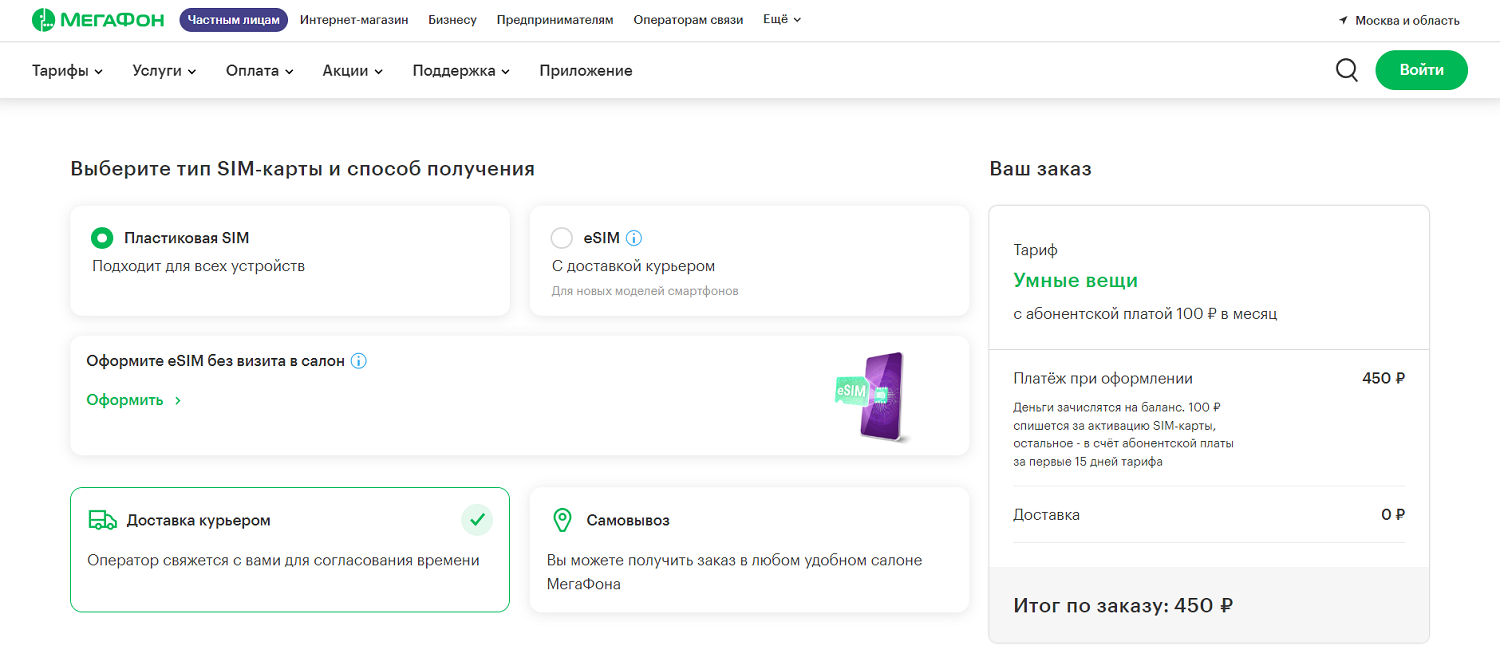
Task: Click the Платёж при оформлении label
Action: click(x=1103, y=378)
